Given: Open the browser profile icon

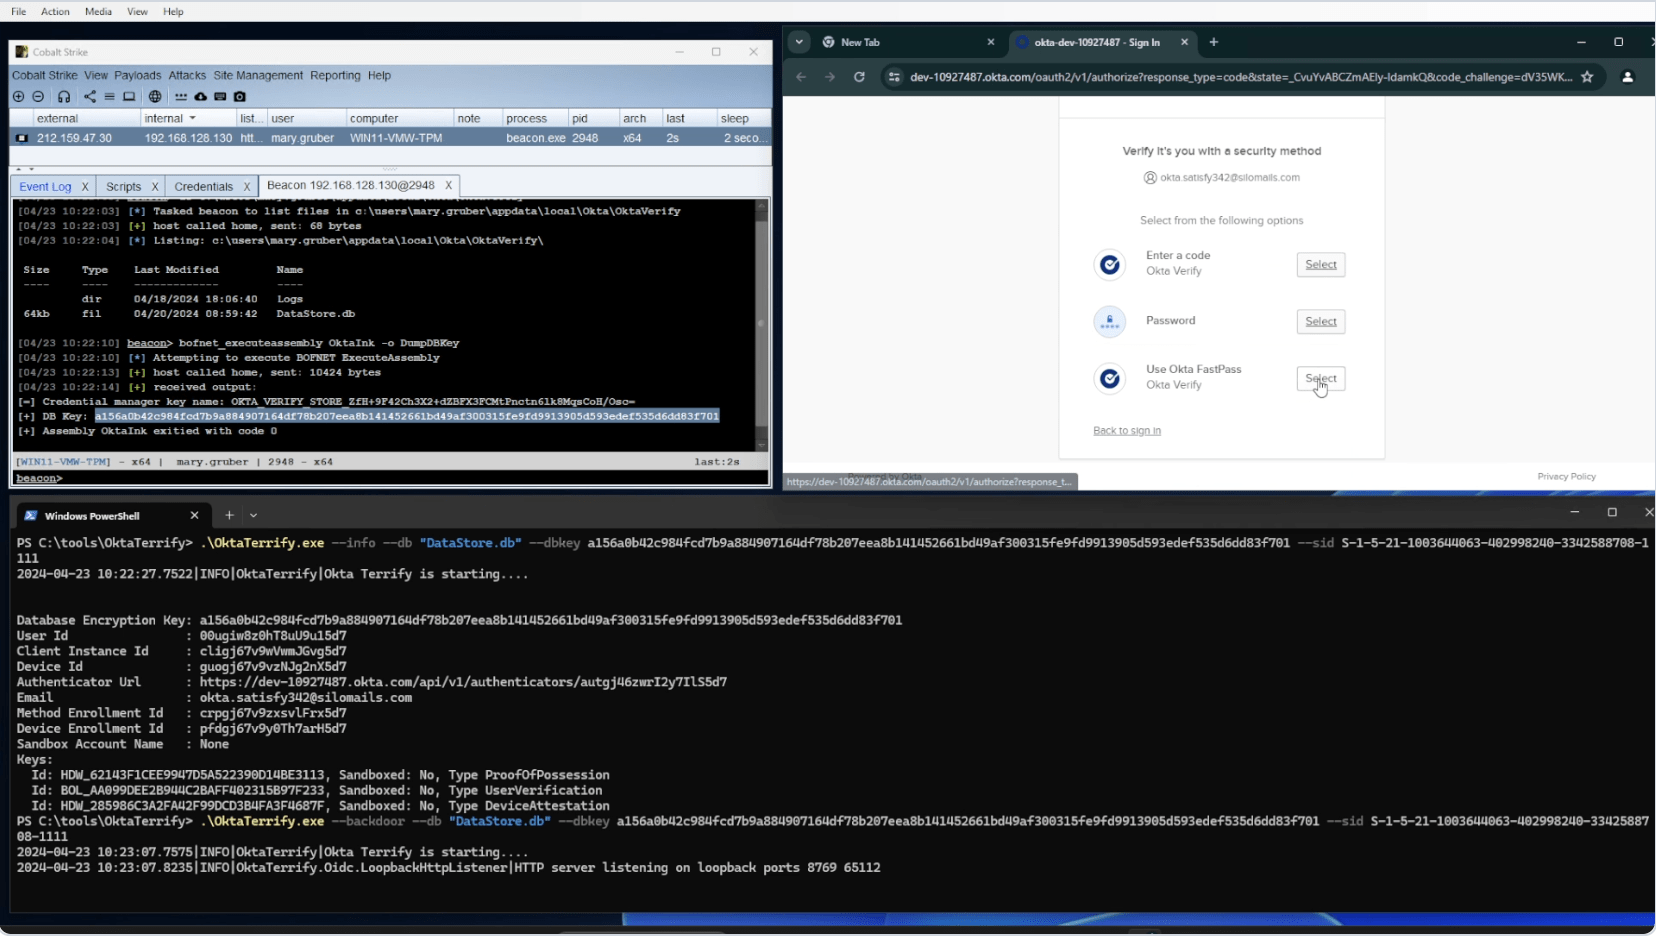Looking at the screenshot, I should point(1628,77).
